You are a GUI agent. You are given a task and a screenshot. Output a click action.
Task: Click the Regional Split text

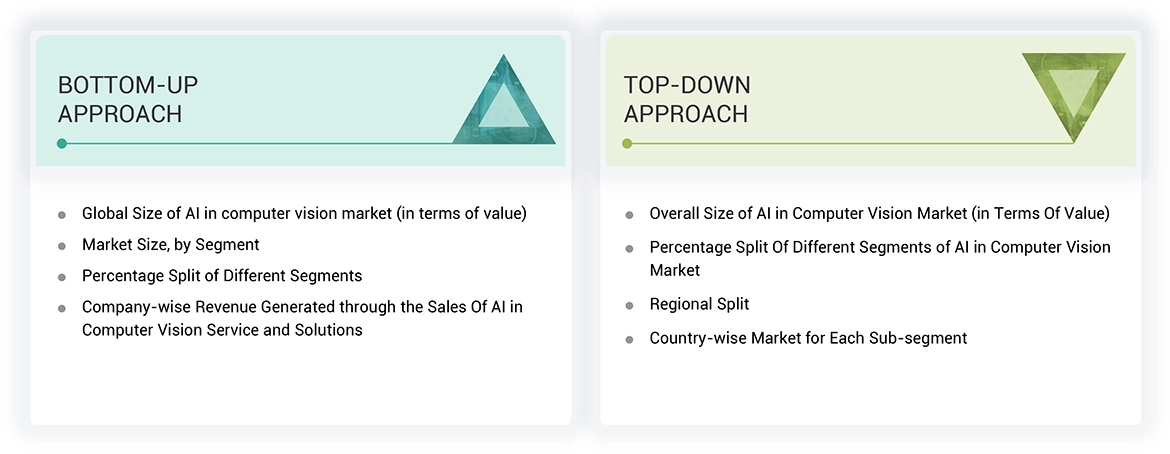[699, 304]
